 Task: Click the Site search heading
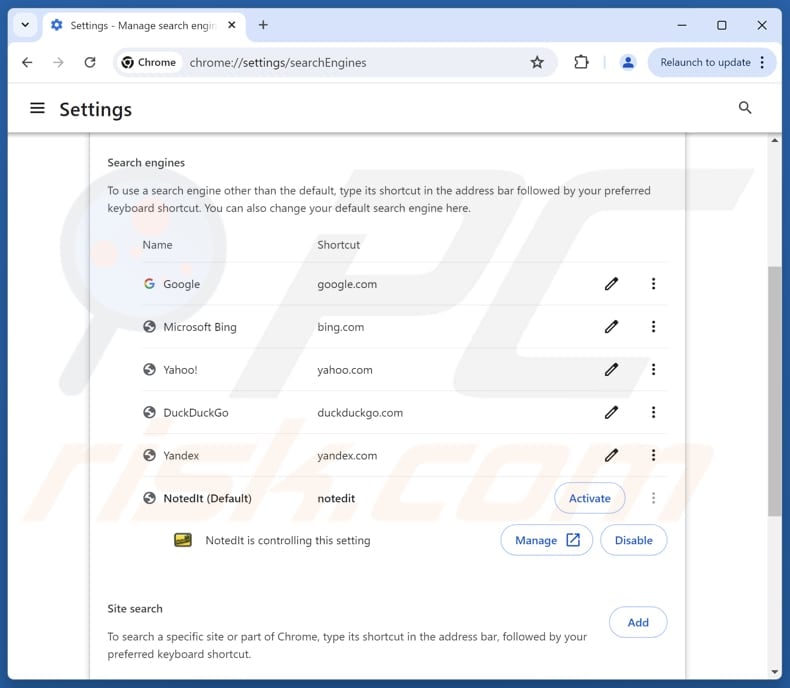pos(135,608)
